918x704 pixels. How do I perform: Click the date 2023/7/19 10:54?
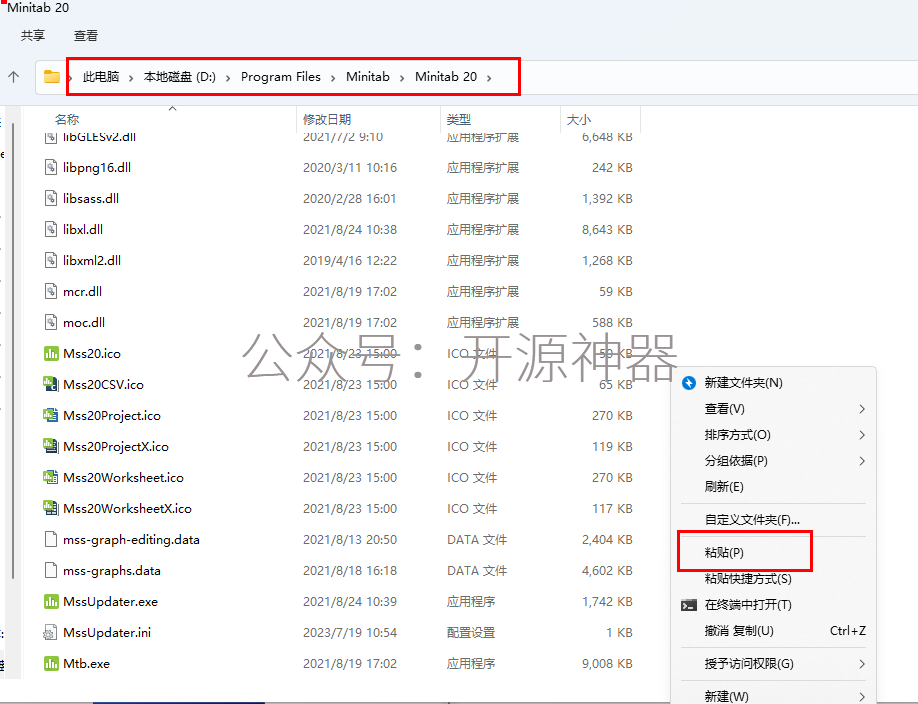pos(350,633)
